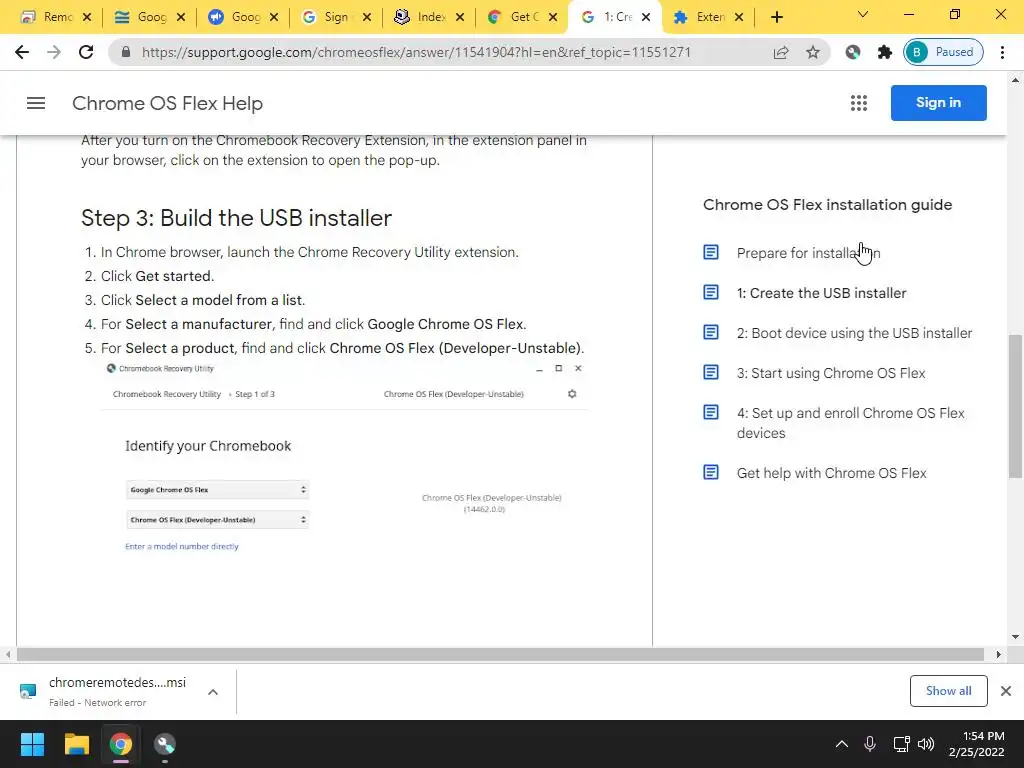Open the Chrome three-dot menu
The width and height of the screenshot is (1024, 768).
[1002, 52]
